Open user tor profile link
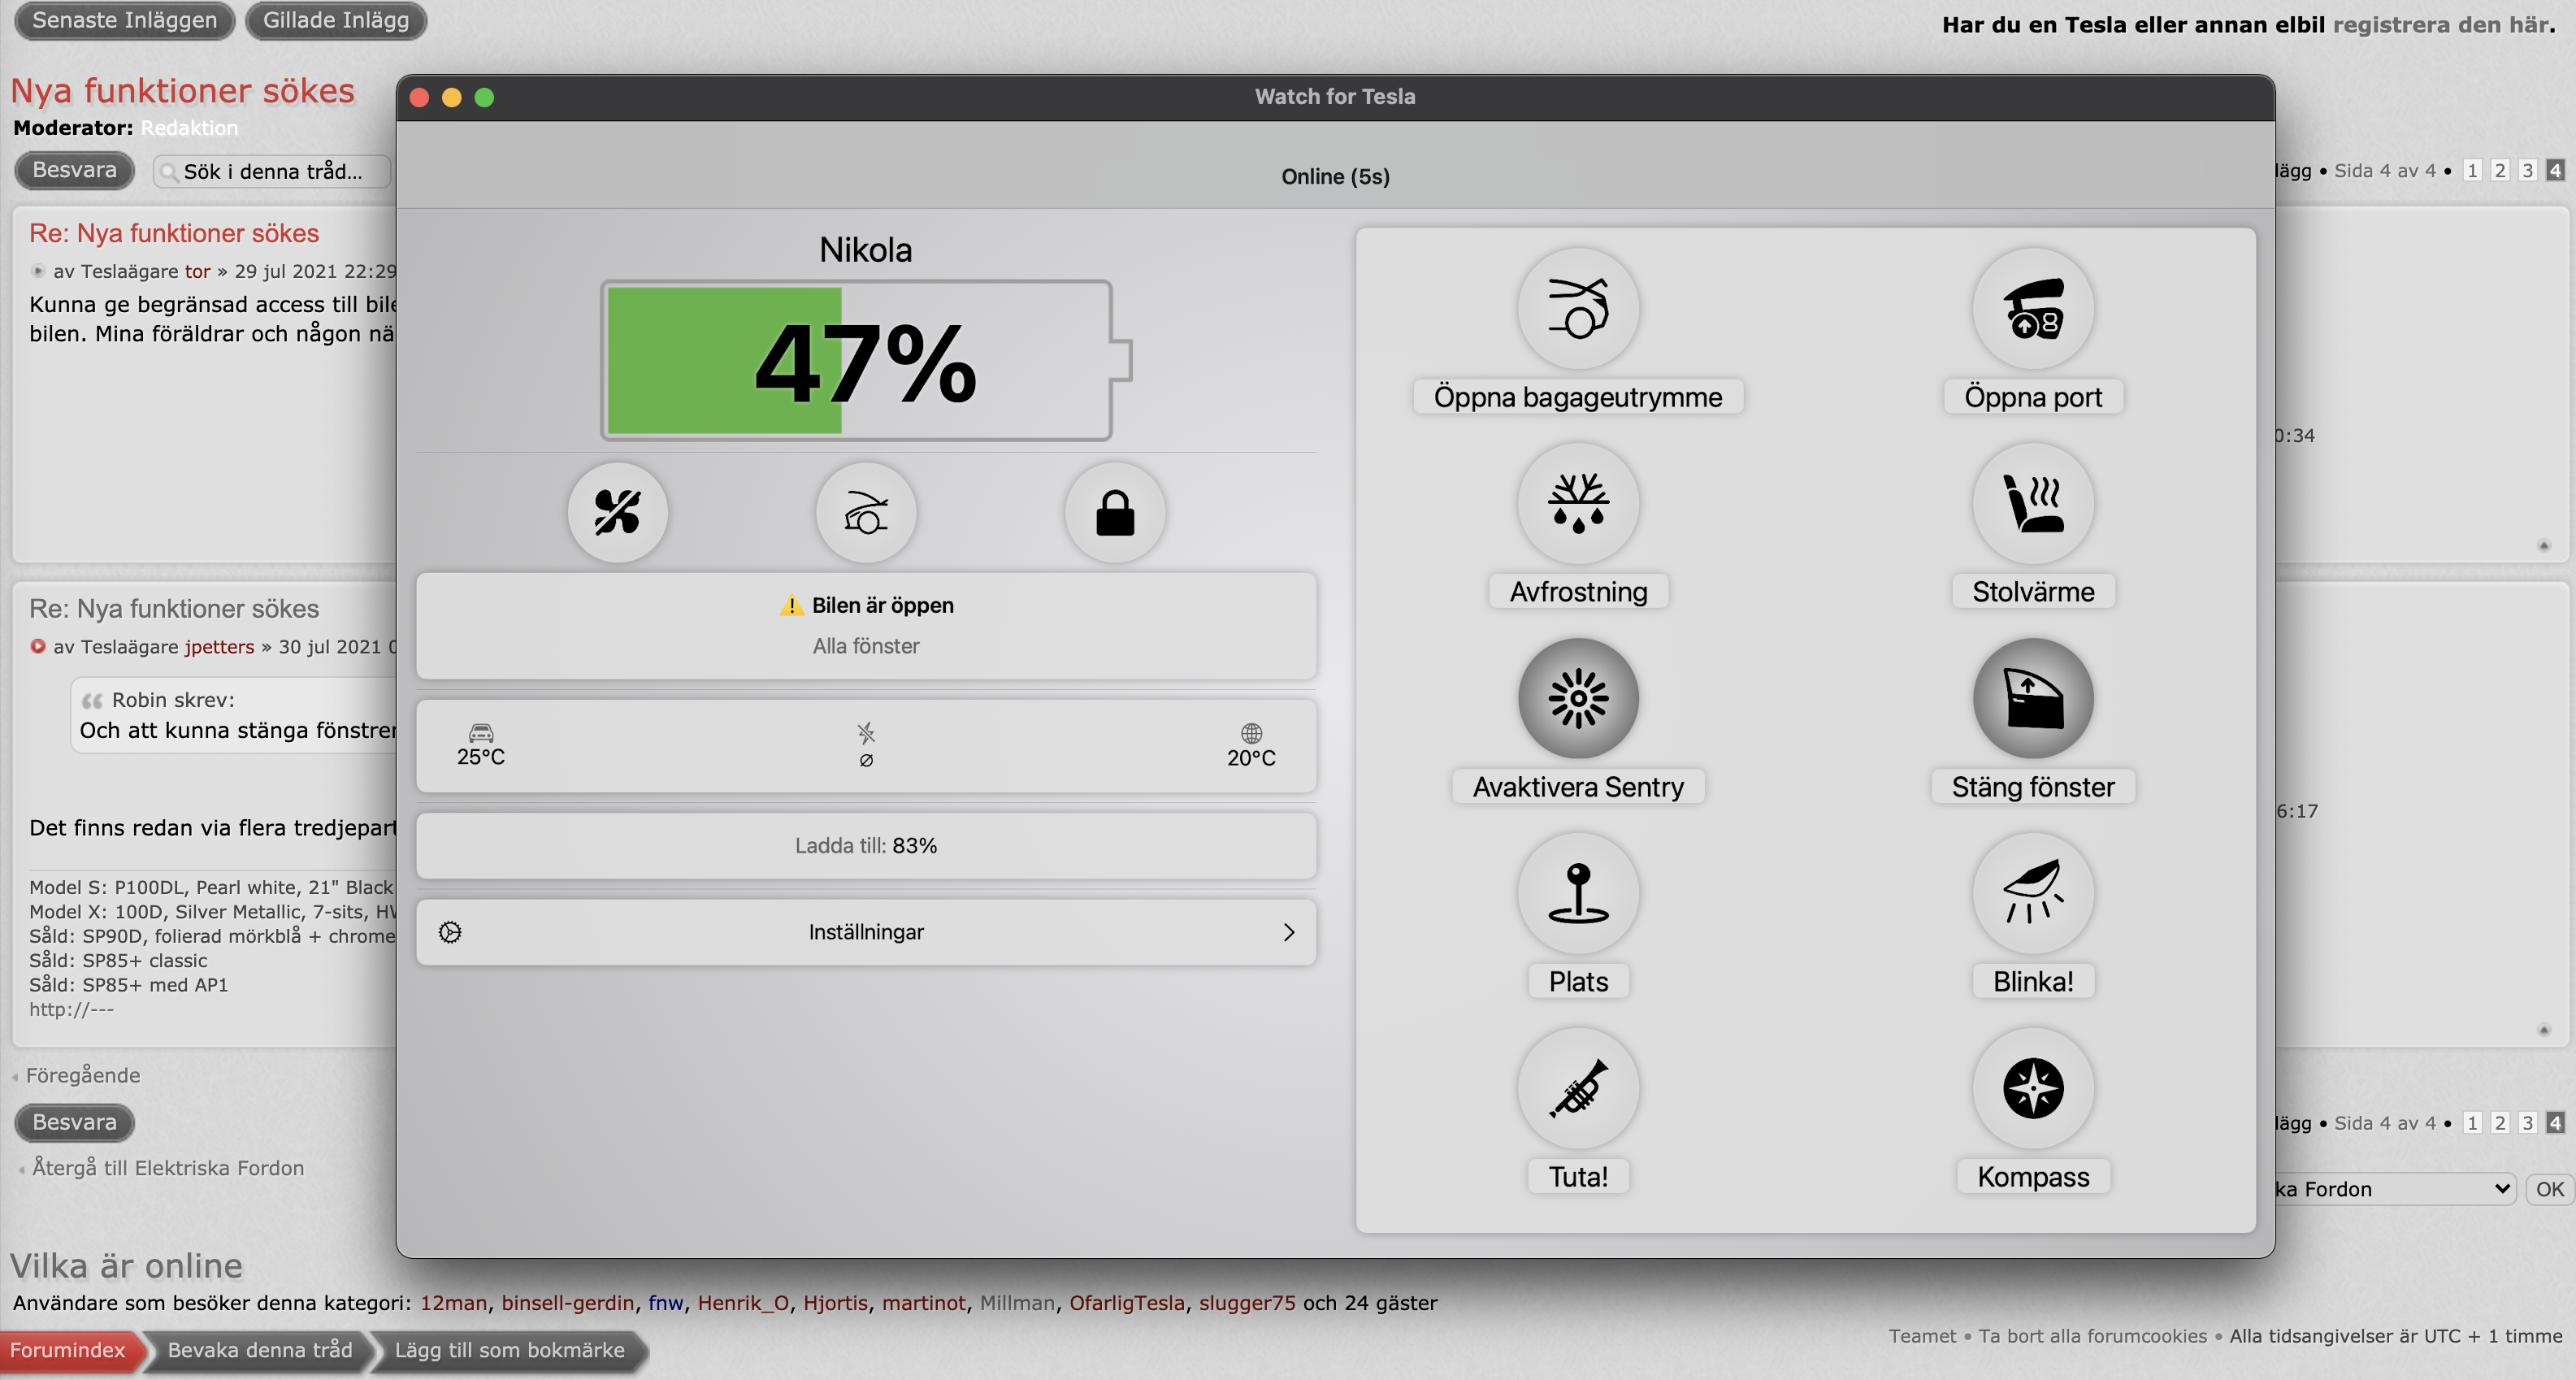This screenshot has height=1380, width=2576. pos(197,271)
